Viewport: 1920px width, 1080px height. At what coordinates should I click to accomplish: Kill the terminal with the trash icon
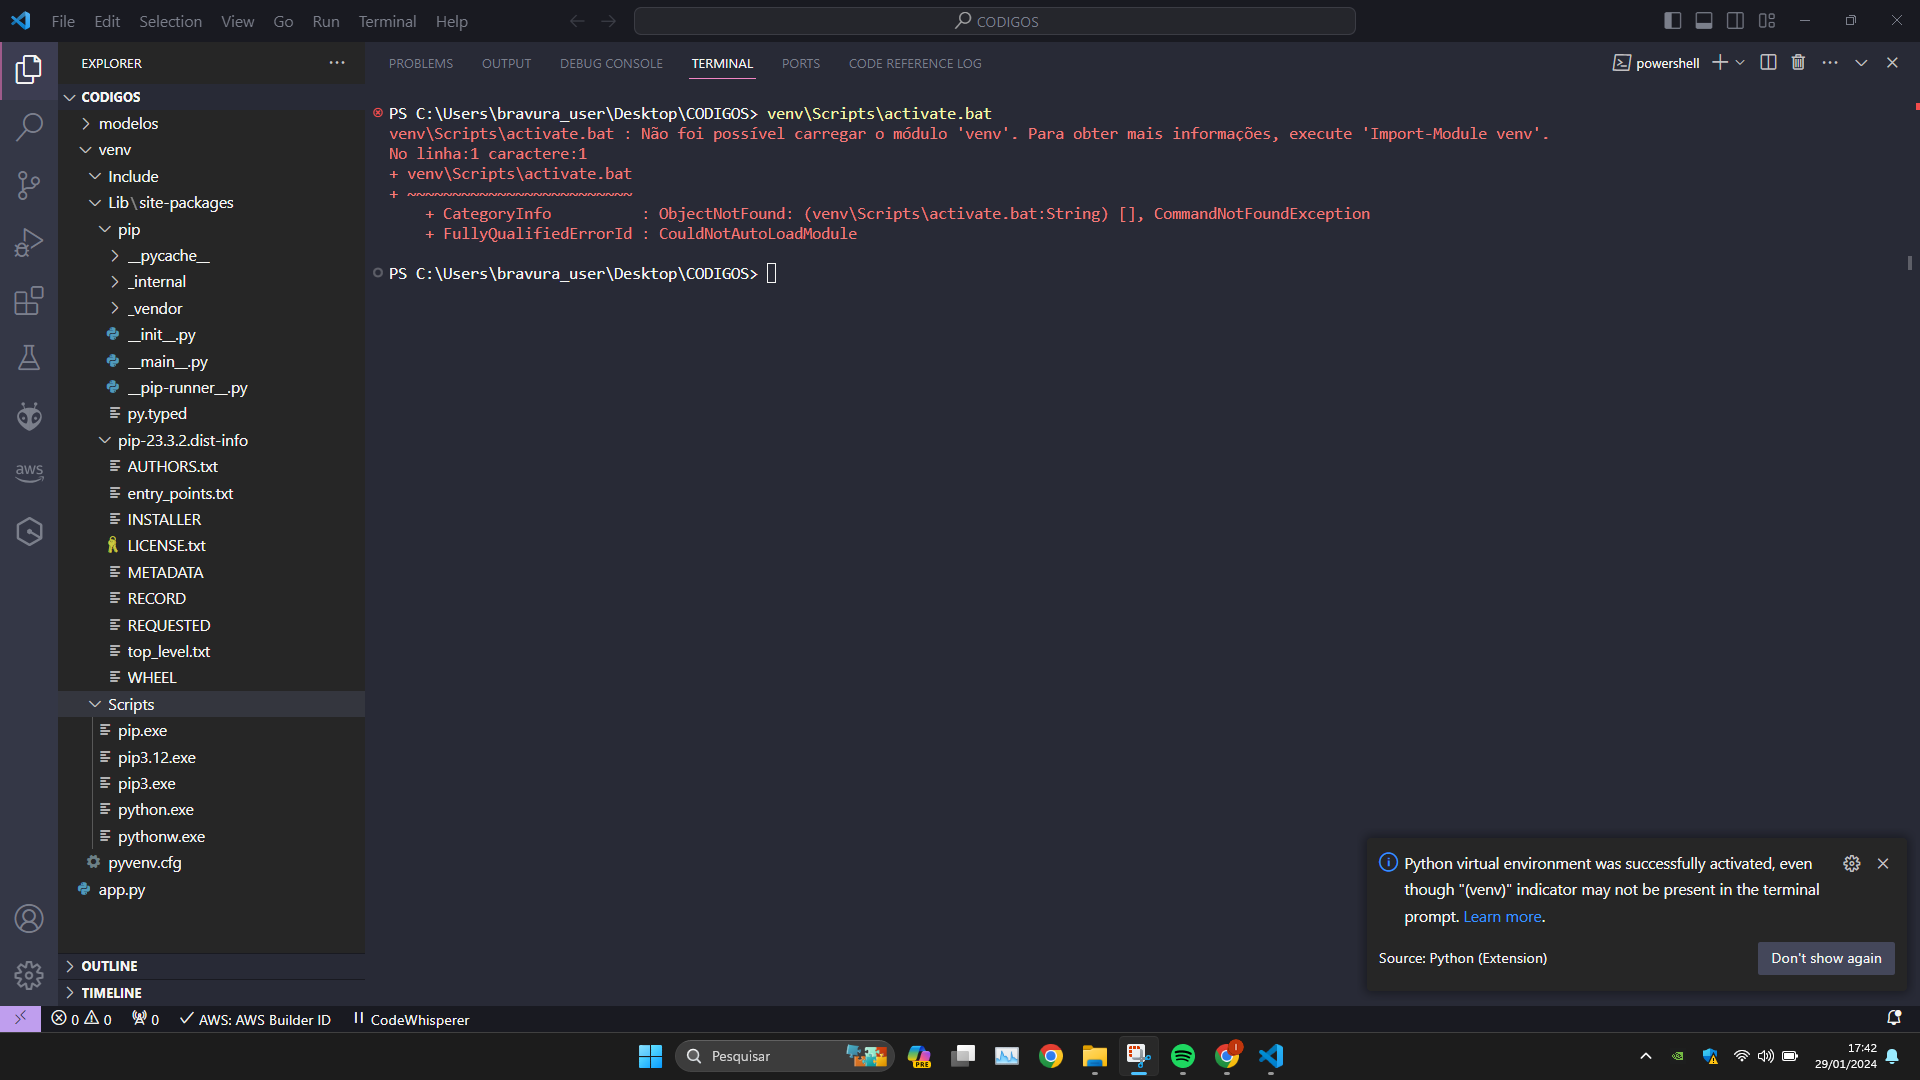point(1798,63)
